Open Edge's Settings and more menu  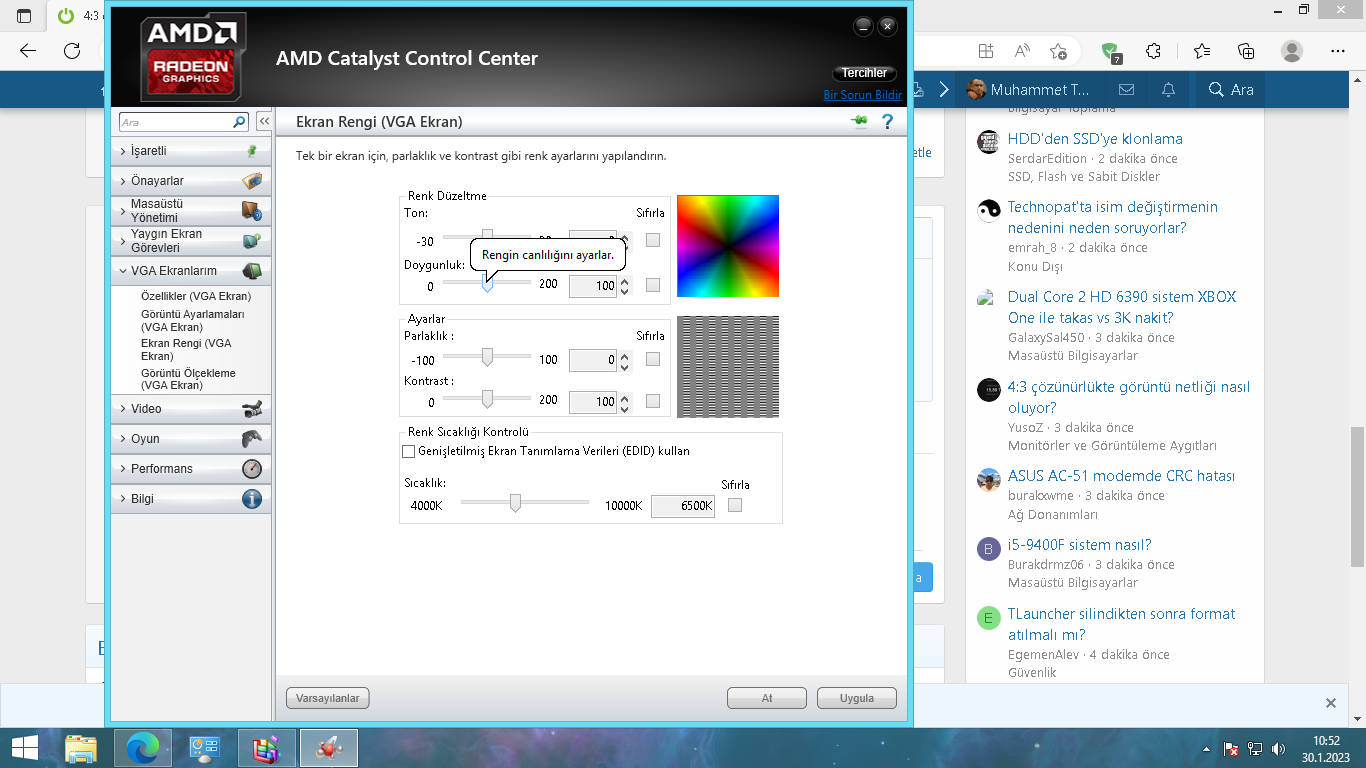pyautogui.click(x=1339, y=51)
